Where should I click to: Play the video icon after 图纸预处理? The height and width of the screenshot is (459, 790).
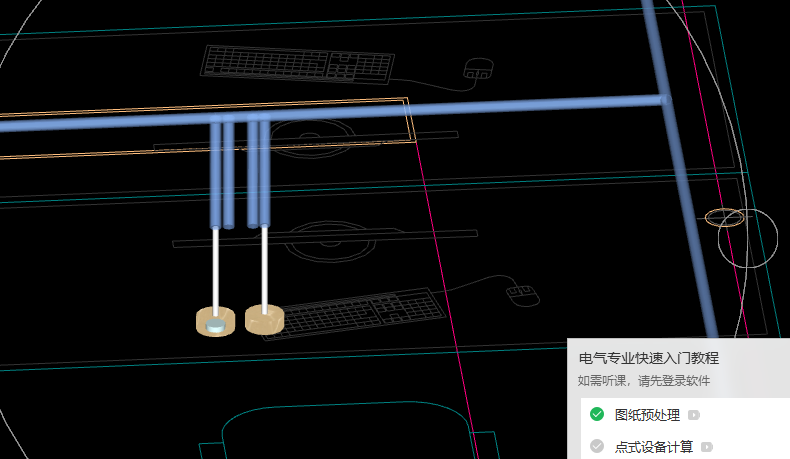click(x=694, y=415)
